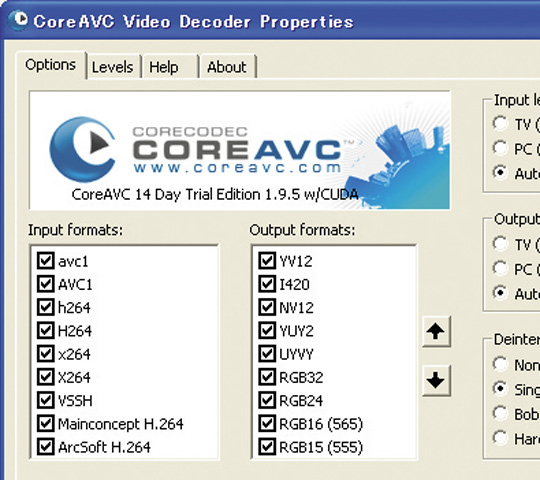540x480 pixels.
Task: Select Auto option under Input levels
Action: [x=500, y=173]
